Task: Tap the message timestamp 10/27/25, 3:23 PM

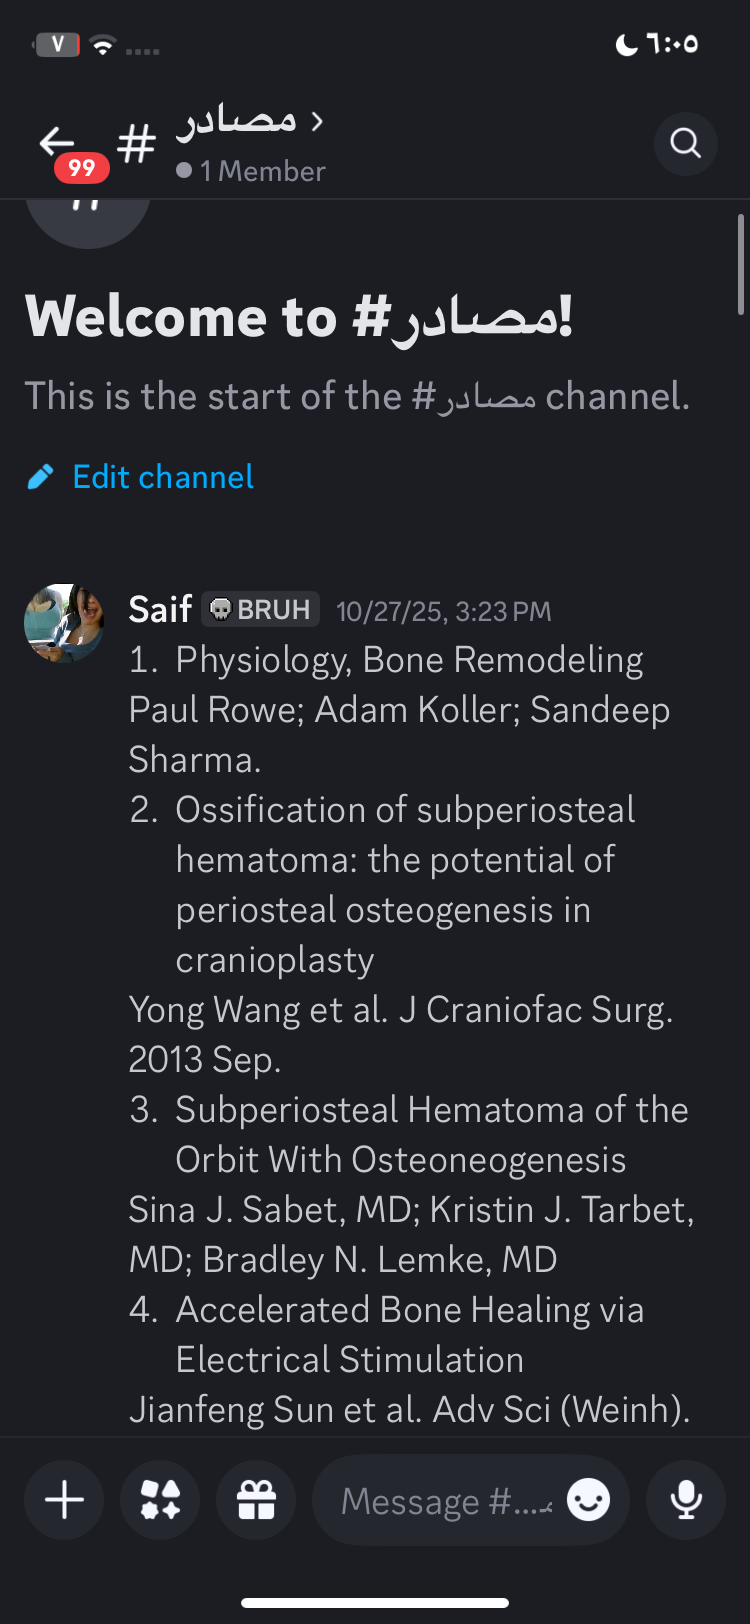Action: pyautogui.click(x=443, y=611)
